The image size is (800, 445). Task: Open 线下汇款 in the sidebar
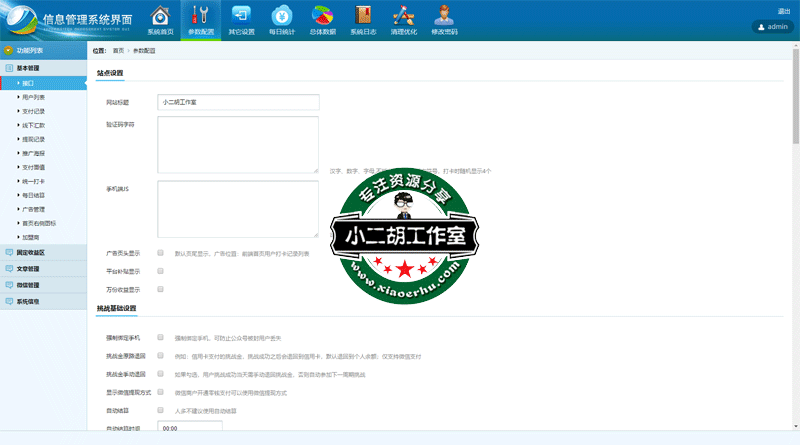(x=33, y=126)
